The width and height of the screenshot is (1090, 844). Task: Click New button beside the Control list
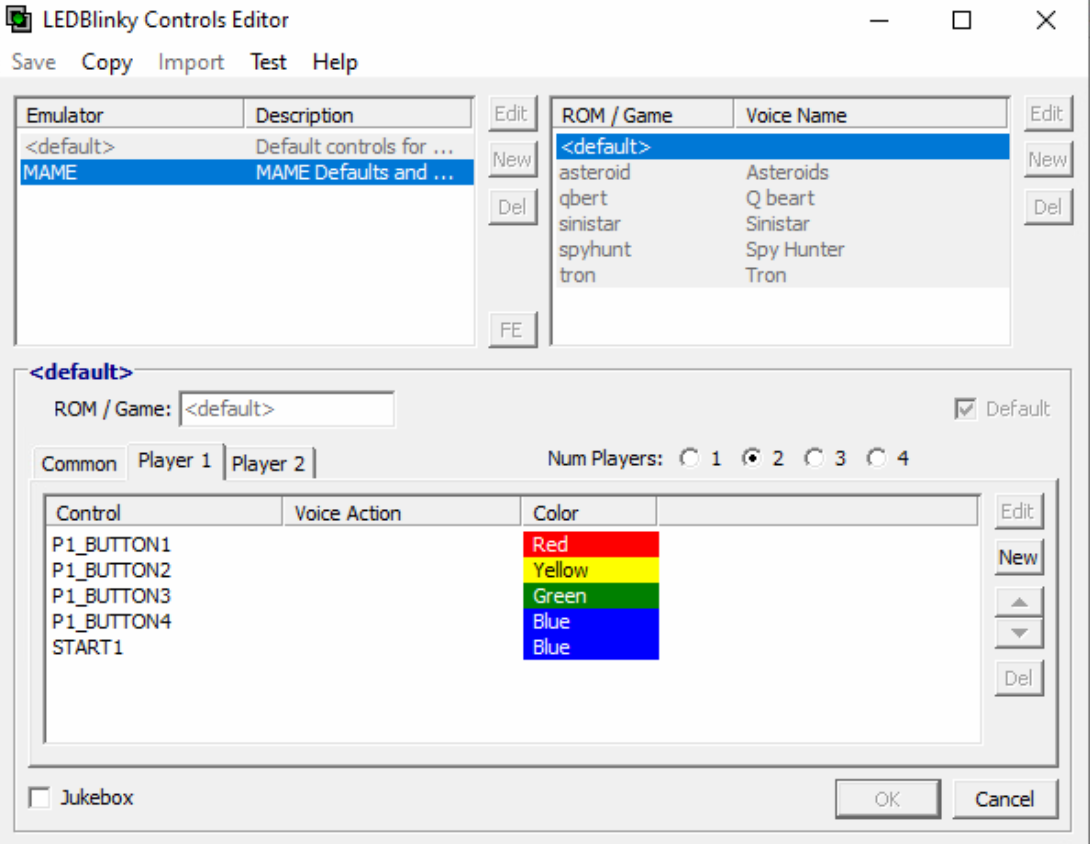pos(1018,558)
